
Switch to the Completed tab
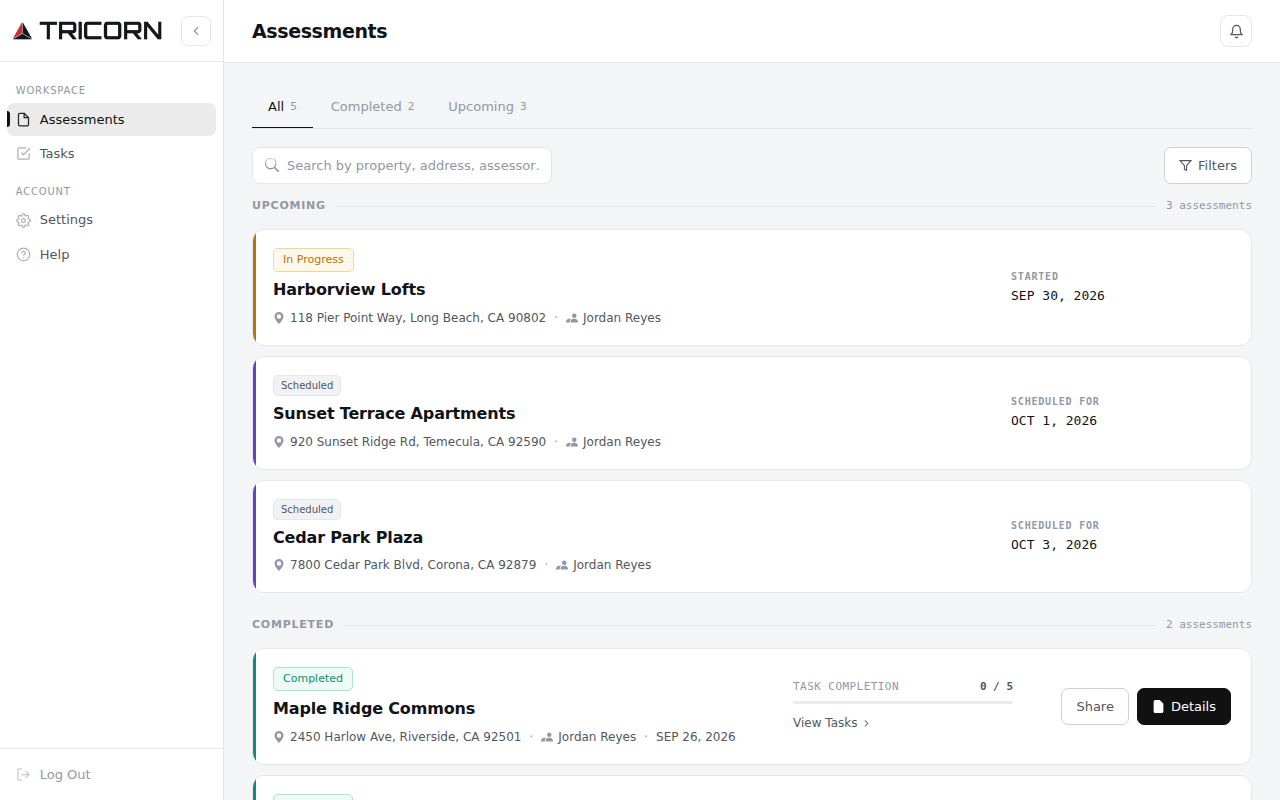point(372,106)
